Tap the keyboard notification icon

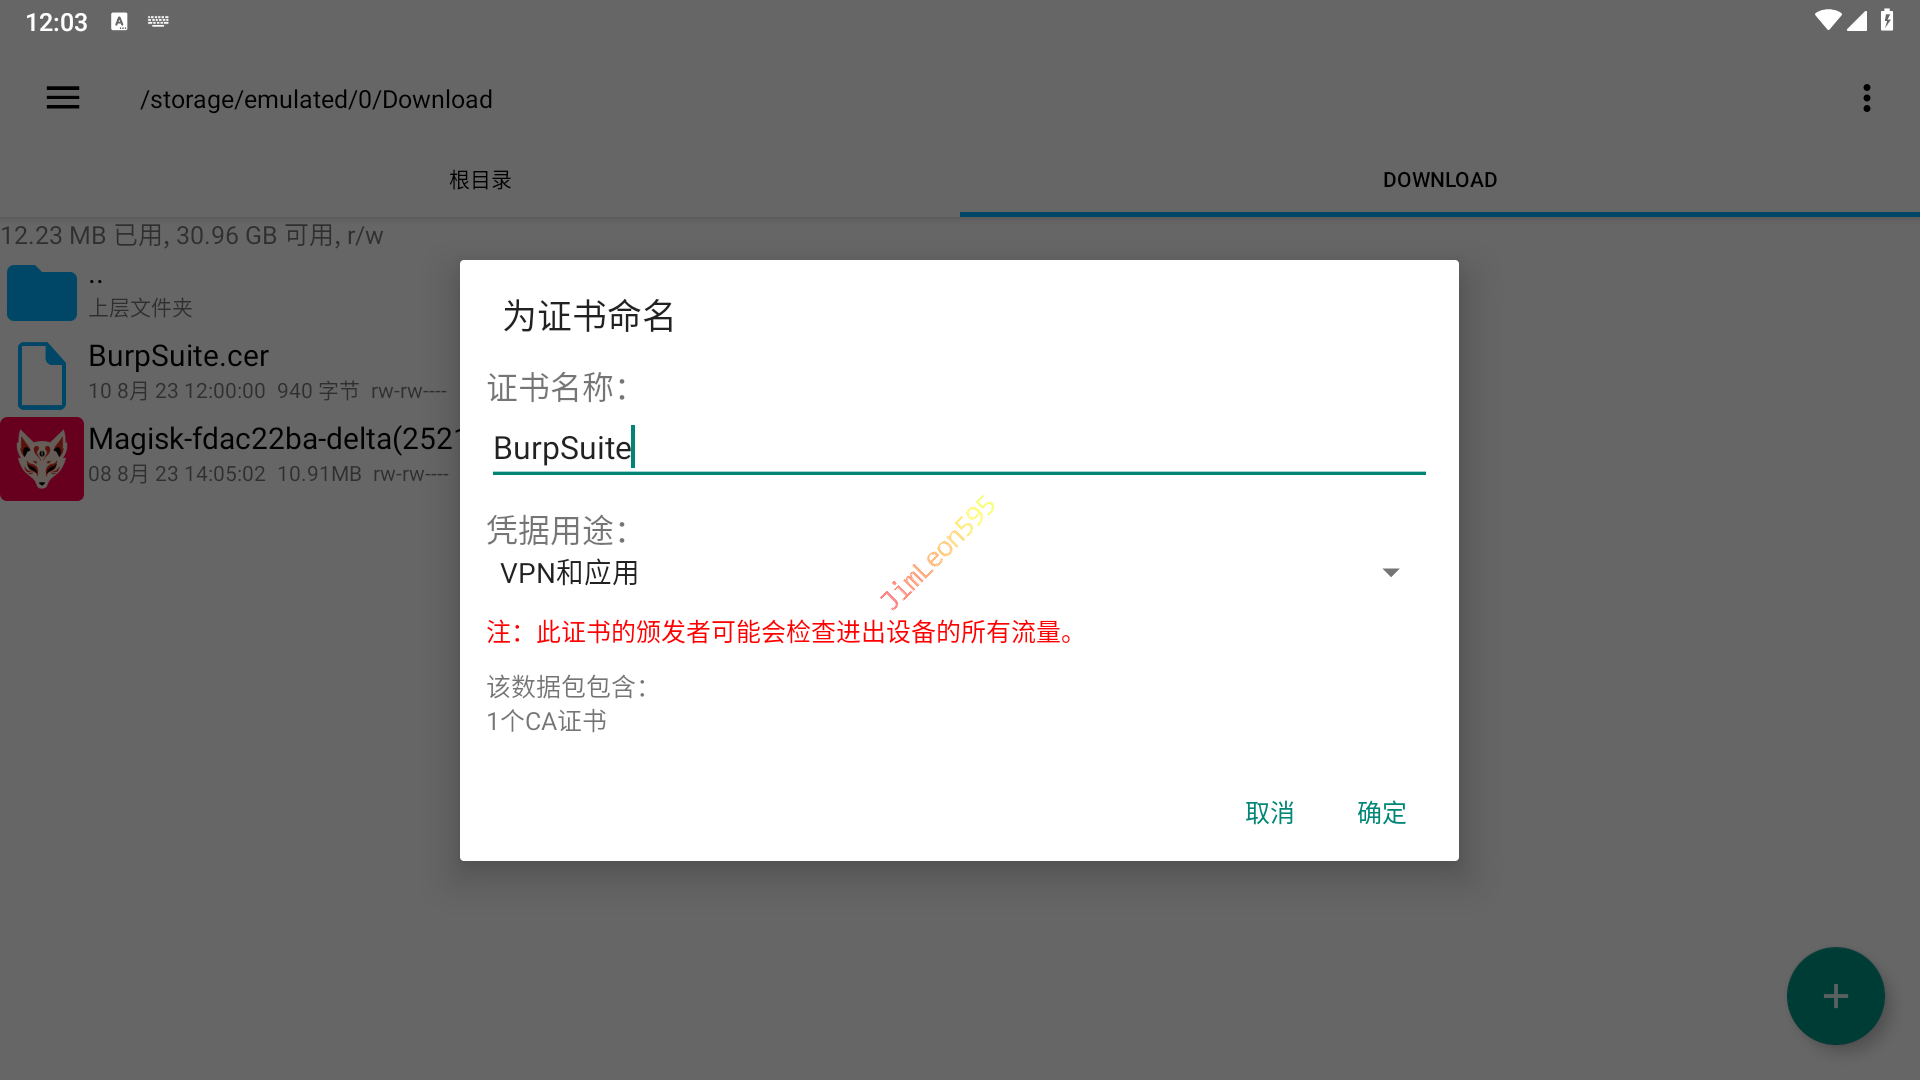pyautogui.click(x=158, y=21)
